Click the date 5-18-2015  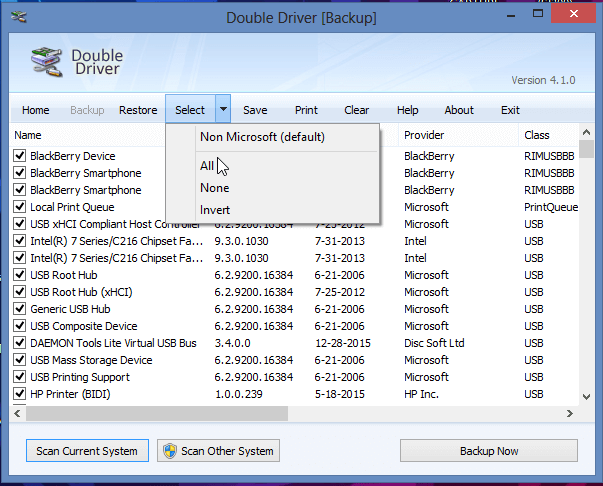pyautogui.click(x=340, y=394)
